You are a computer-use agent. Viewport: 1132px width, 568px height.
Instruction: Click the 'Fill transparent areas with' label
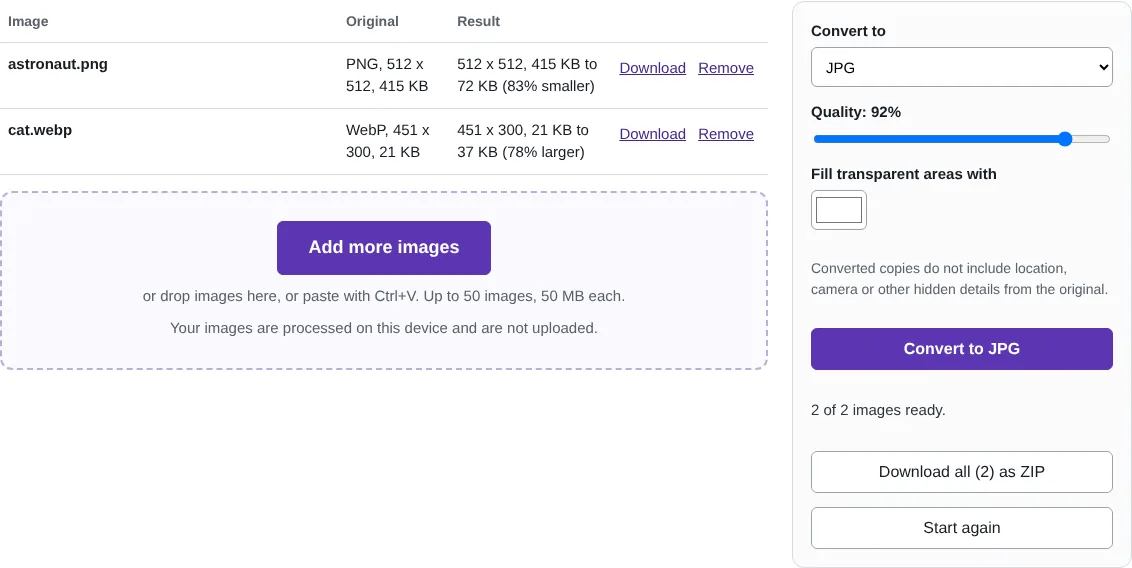pyautogui.click(x=904, y=174)
